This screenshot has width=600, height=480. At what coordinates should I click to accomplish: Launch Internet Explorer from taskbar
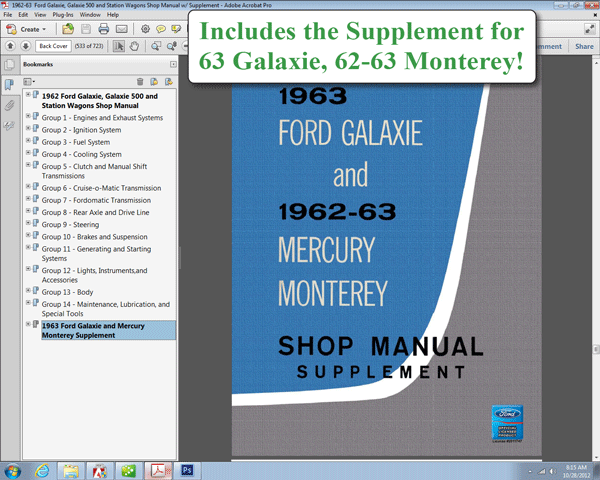42,471
